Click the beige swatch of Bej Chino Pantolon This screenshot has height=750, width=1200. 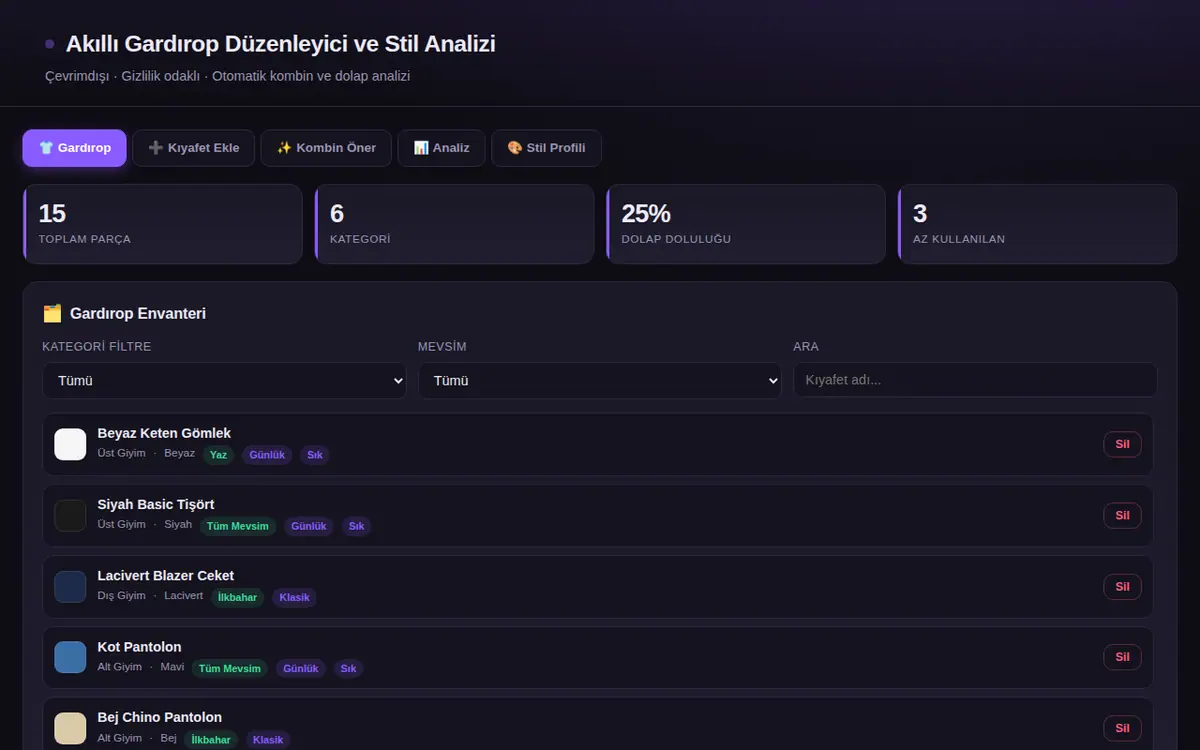(70, 728)
